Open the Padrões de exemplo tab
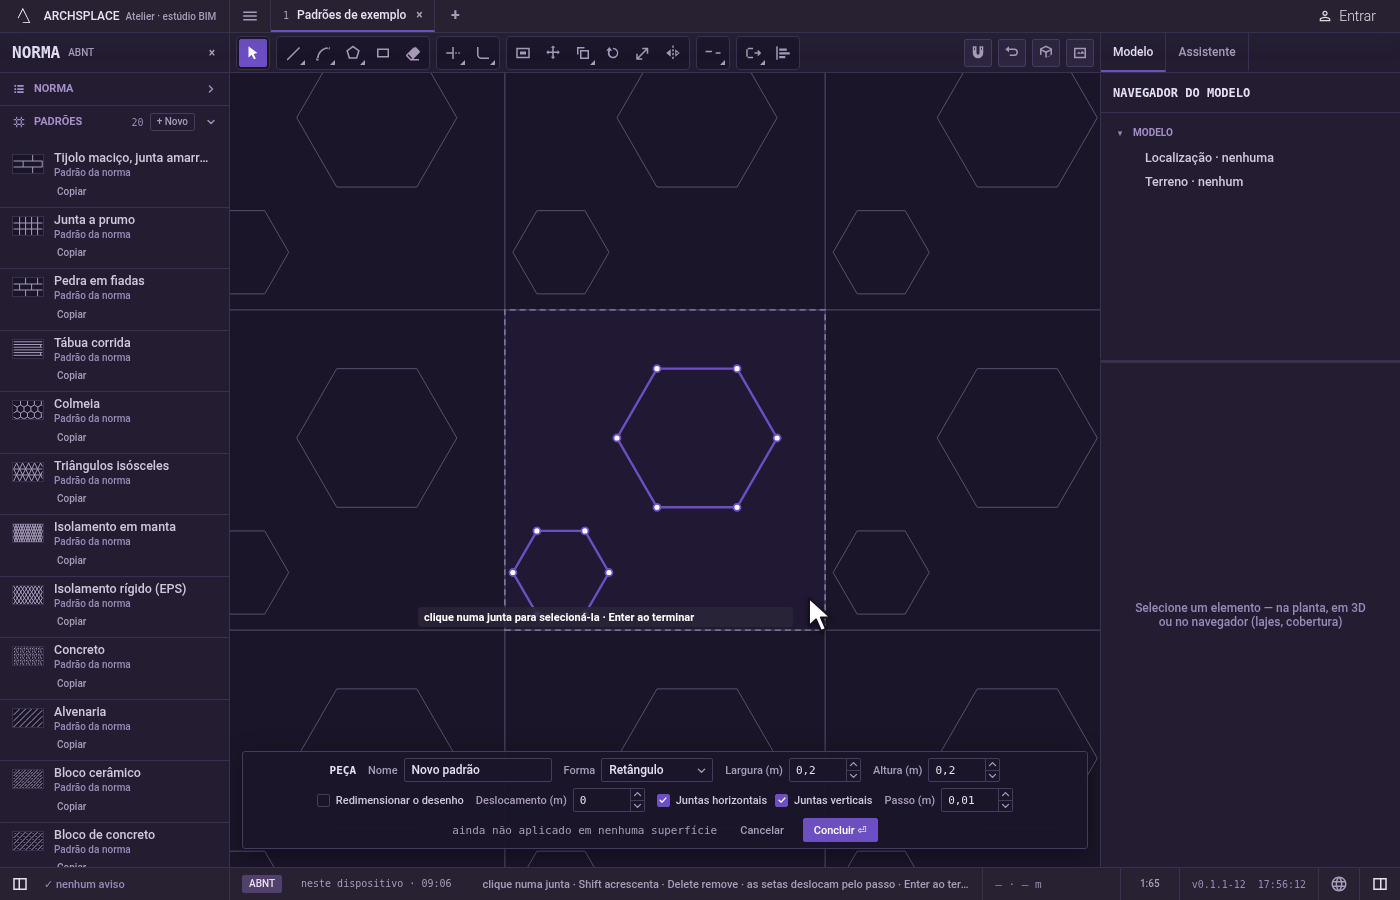 [351, 15]
